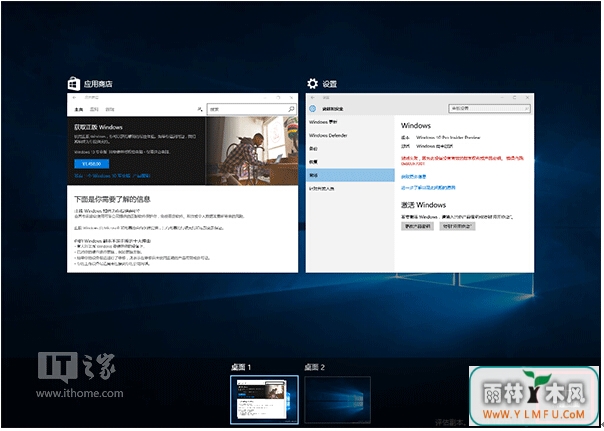Click the blue ¥1,458.00 price button
The width and height of the screenshot is (604, 431).
click(92, 164)
